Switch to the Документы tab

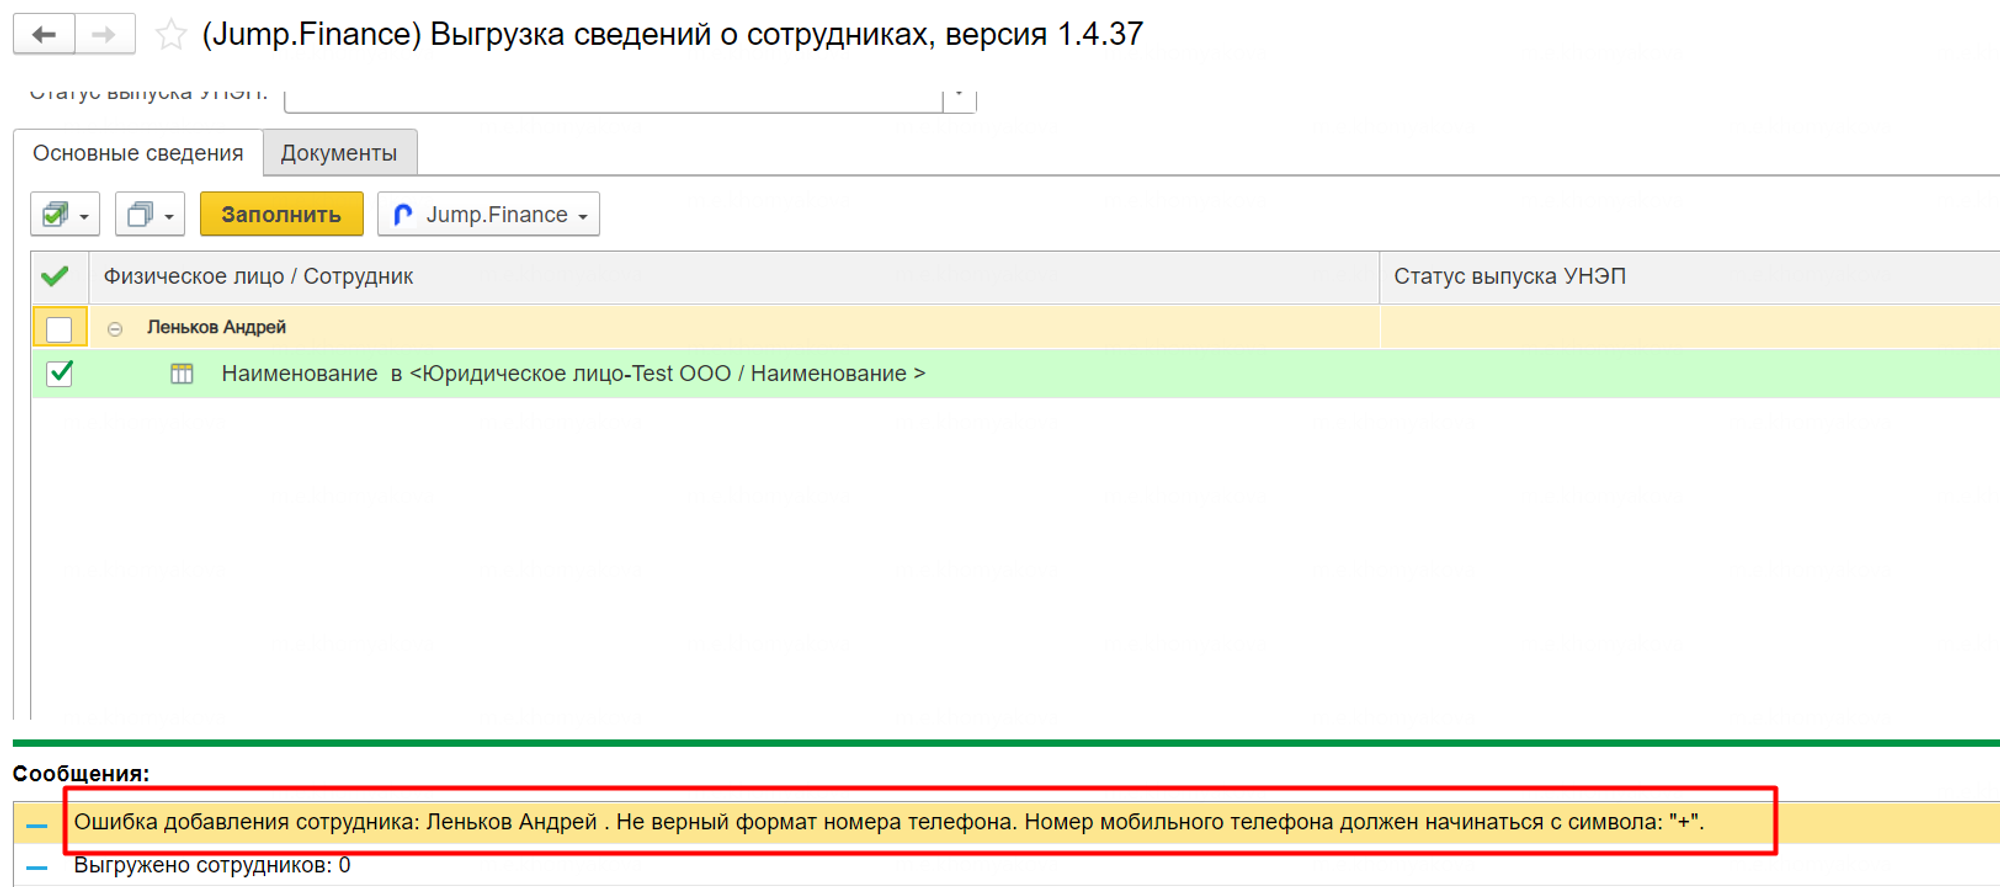point(339,153)
